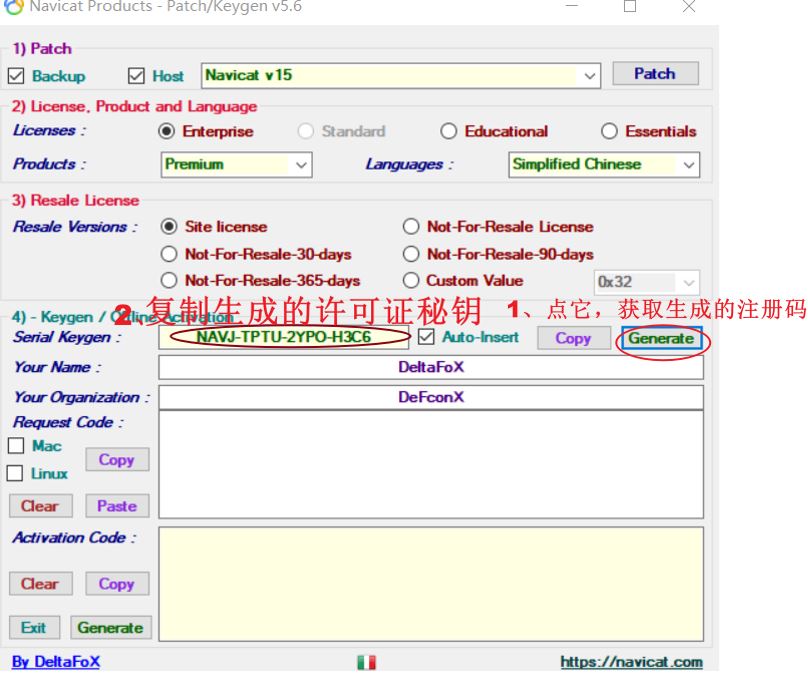This screenshot has width=808, height=695.
Task: Click the Paste button
Action: tap(117, 506)
